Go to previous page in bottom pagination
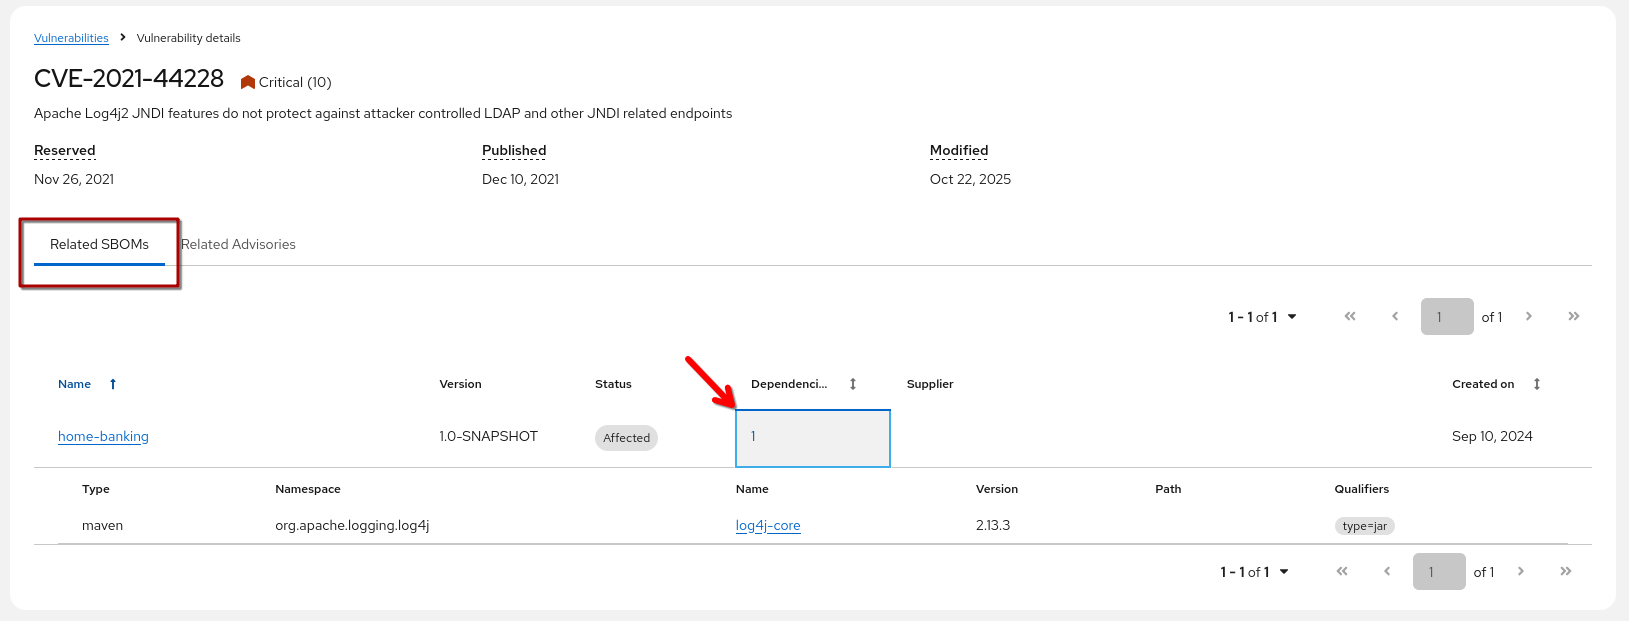This screenshot has width=1629, height=621. point(1387,571)
